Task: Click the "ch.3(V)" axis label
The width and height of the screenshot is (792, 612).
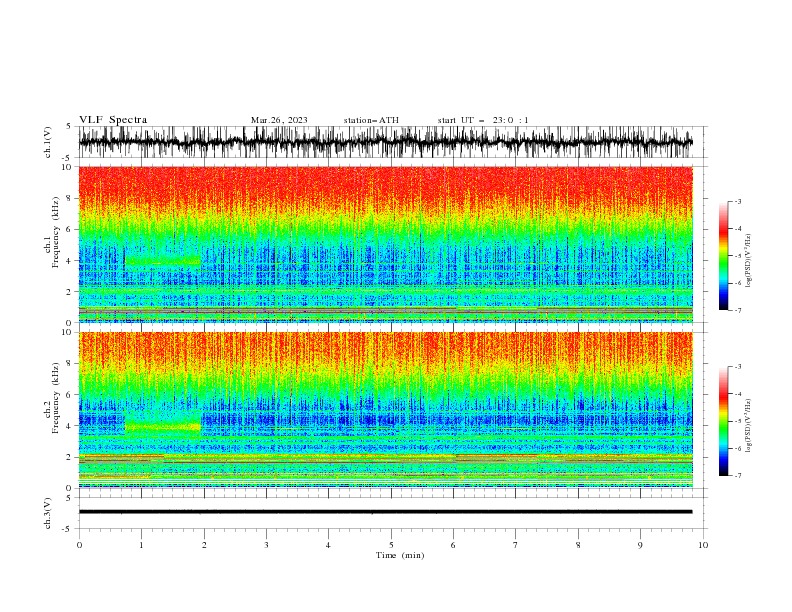Action: 48,513
